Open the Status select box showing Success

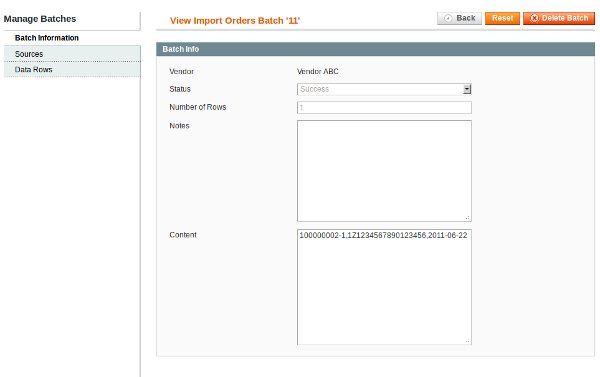point(384,89)
